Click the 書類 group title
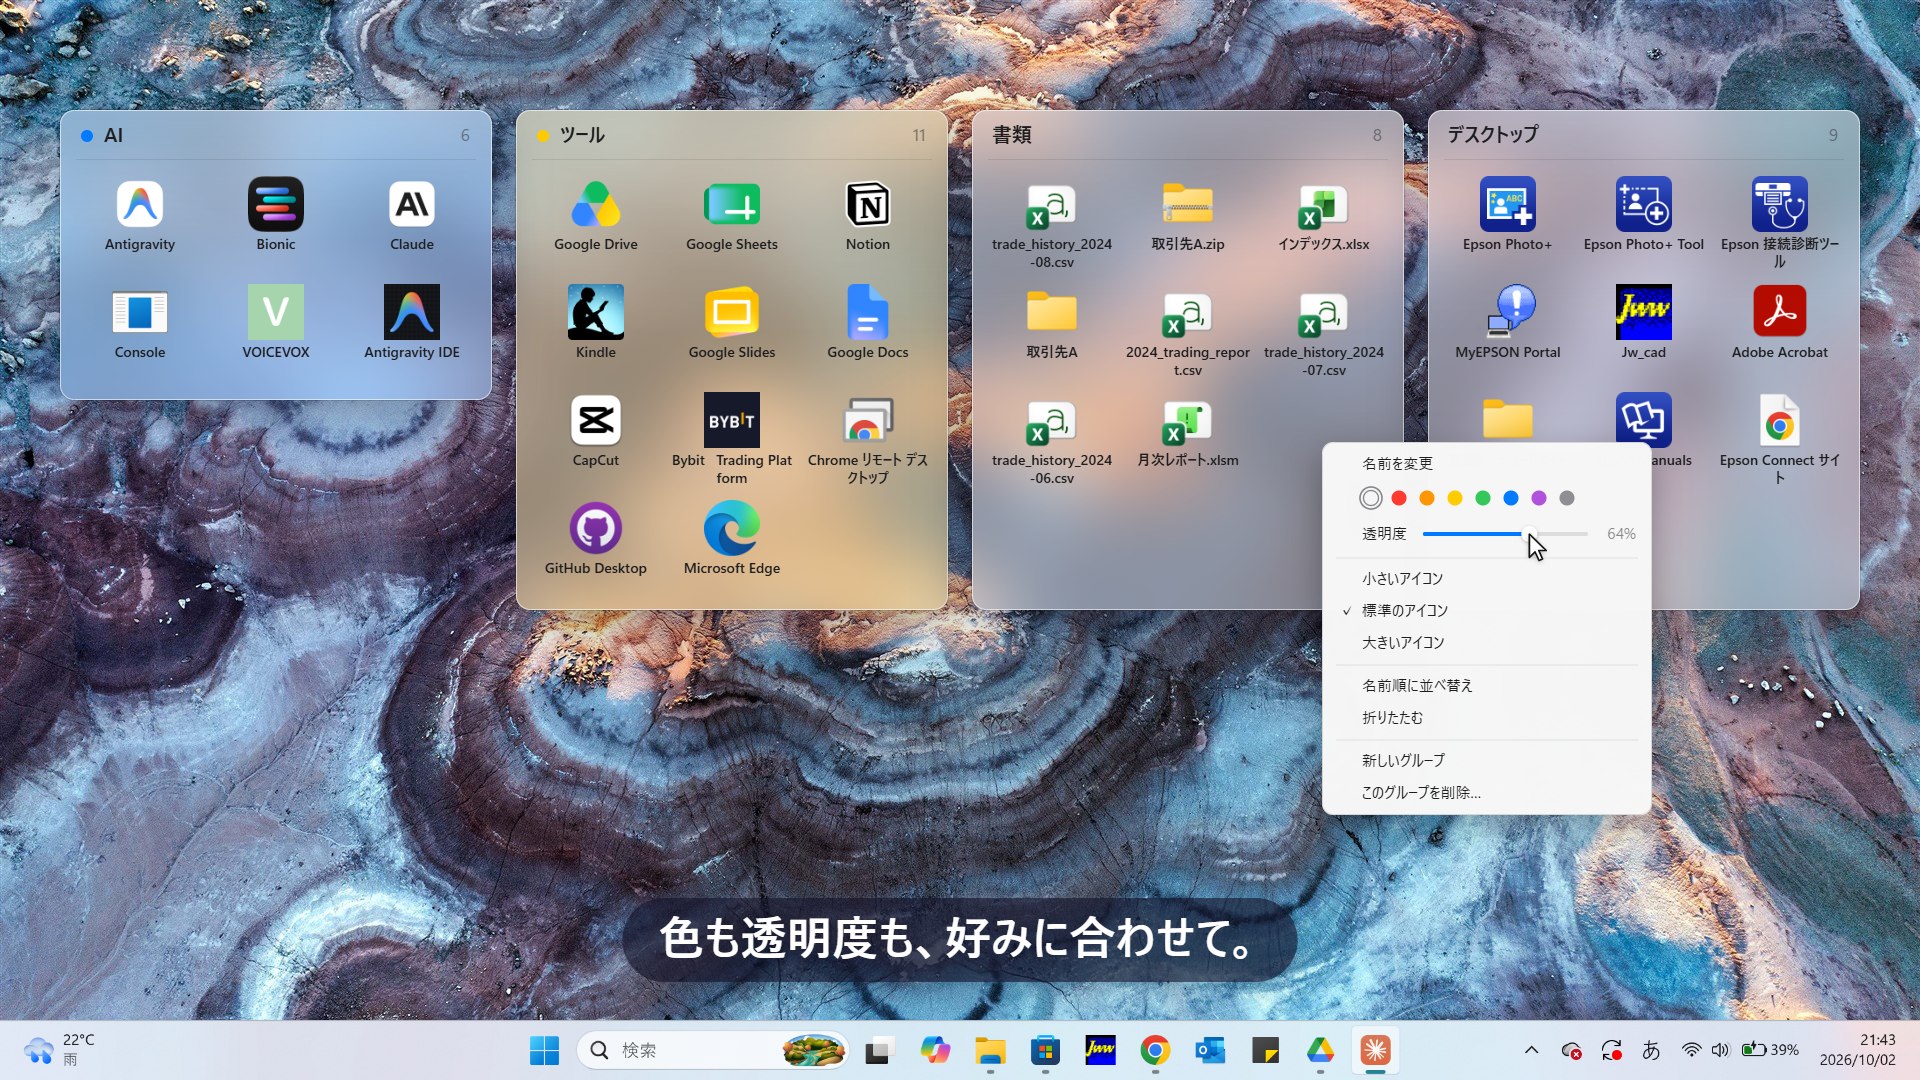This screenshot has height=1080, width=1920. (x=1012, y=135)
